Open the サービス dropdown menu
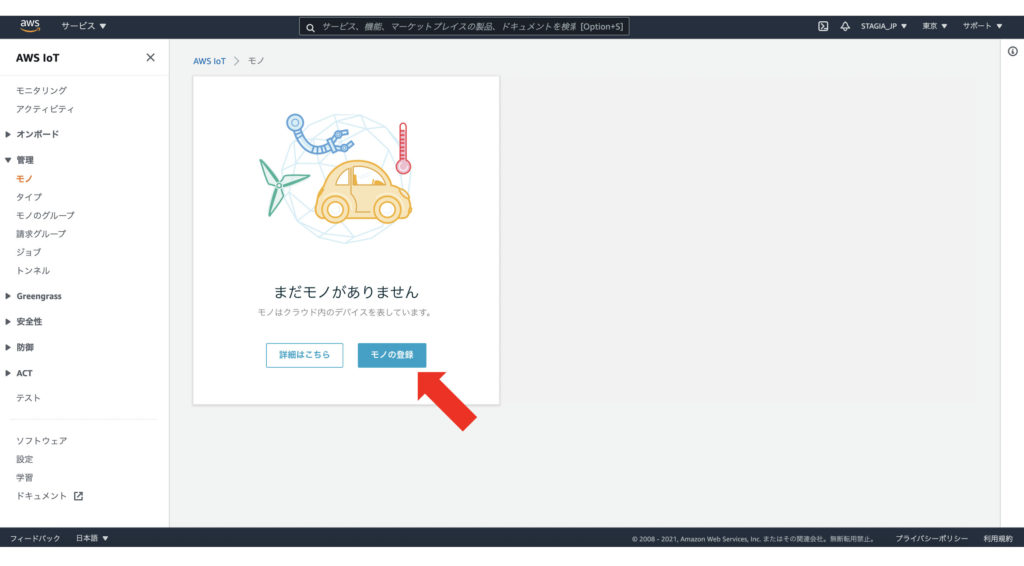 [84, 26]
